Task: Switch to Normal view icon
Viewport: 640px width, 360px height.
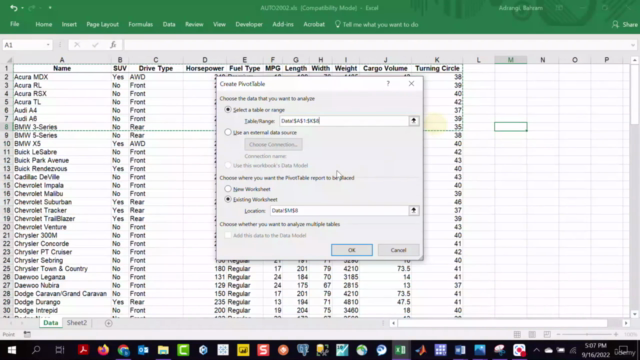Action: click(x=517, y=334)
